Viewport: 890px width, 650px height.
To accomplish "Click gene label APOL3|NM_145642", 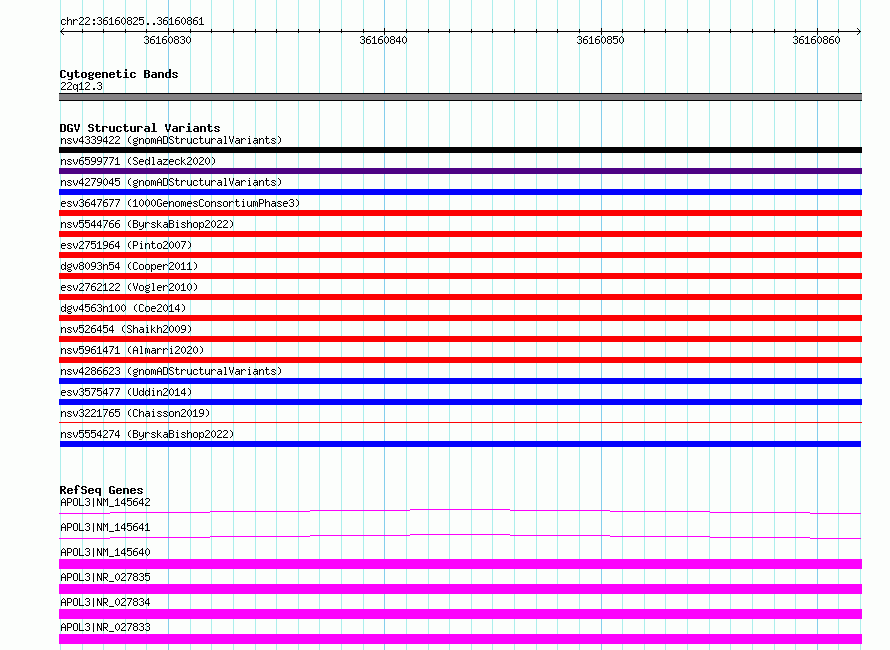I will click(105, 502).
